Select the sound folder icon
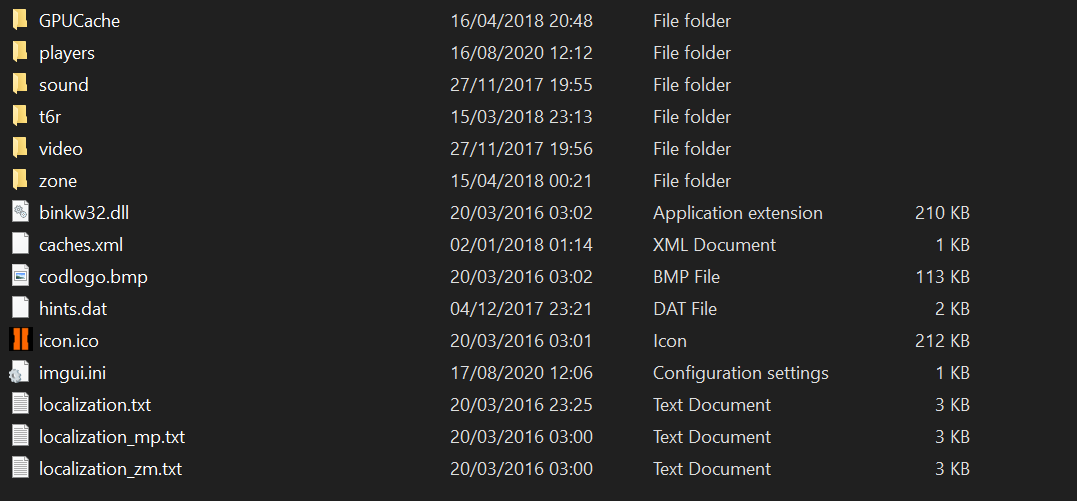The width and height of the screenshot is (1077, 501). tap(21, 85)
